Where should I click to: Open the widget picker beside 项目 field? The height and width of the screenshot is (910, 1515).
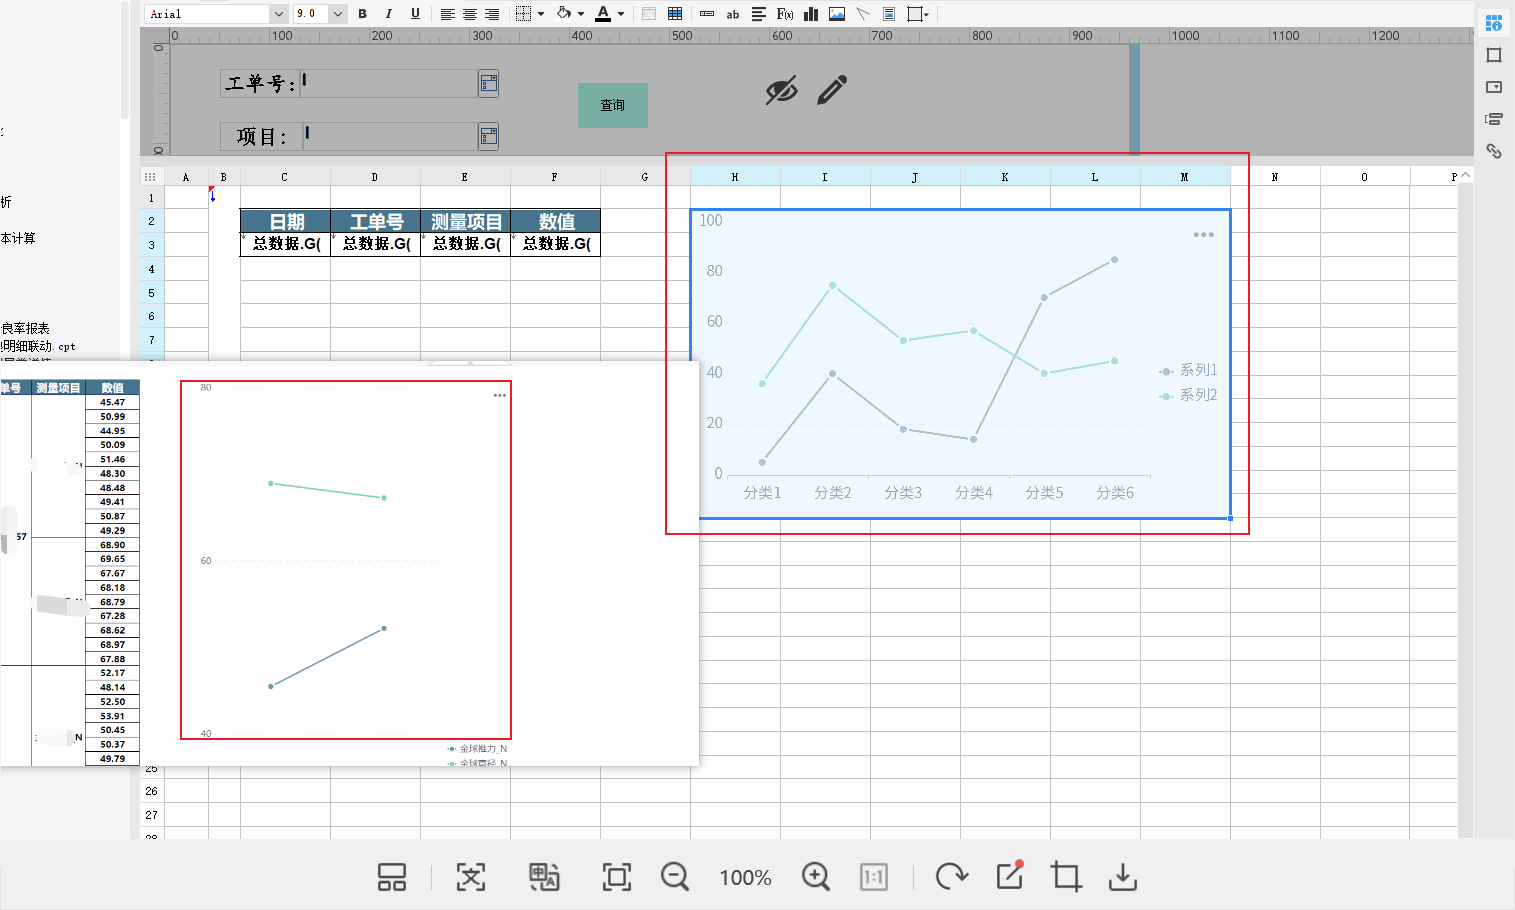(x=489, y=136)
